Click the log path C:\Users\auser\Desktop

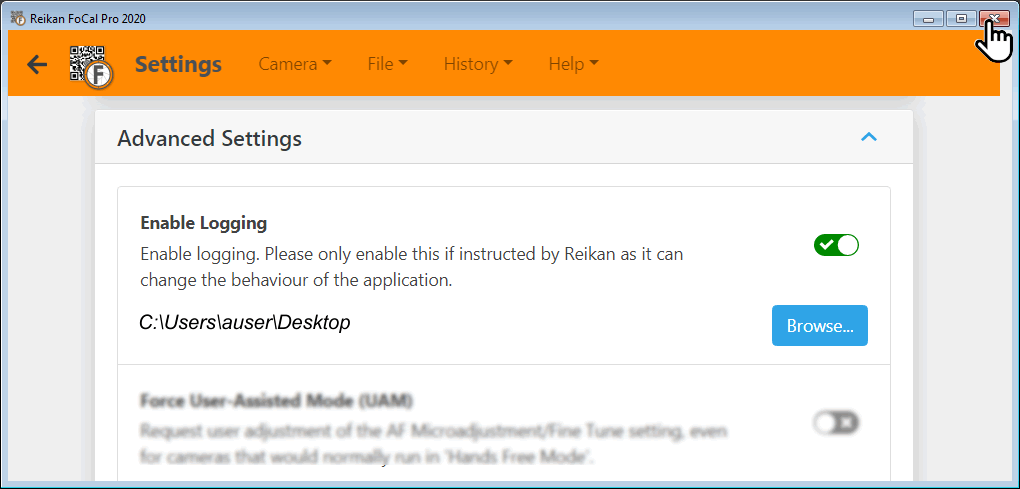coord(245,322)
